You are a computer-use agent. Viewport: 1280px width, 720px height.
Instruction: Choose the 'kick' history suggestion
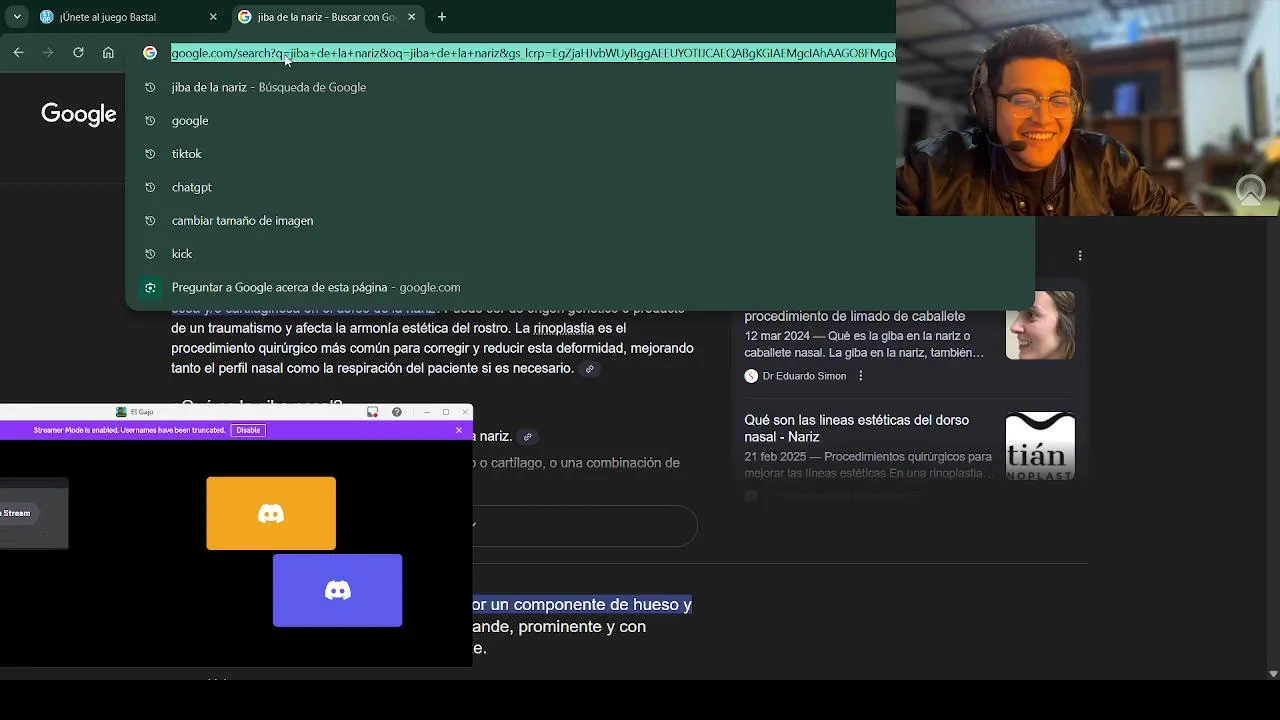pos(580,254)
